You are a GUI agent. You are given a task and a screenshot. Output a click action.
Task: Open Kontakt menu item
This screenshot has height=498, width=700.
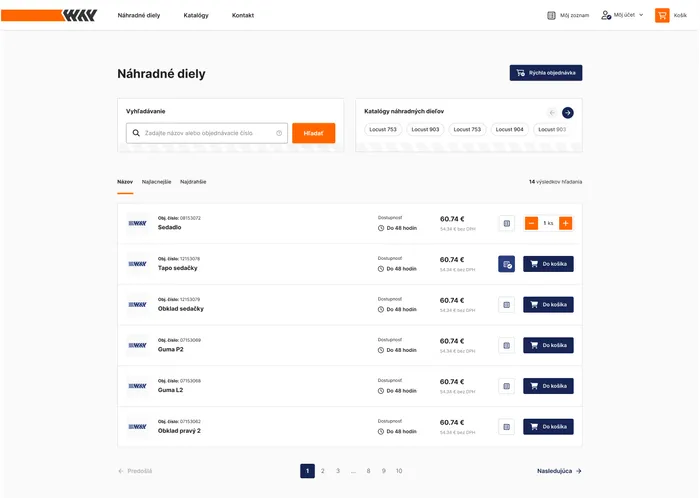pyautogui.click(x=243, y=15)
